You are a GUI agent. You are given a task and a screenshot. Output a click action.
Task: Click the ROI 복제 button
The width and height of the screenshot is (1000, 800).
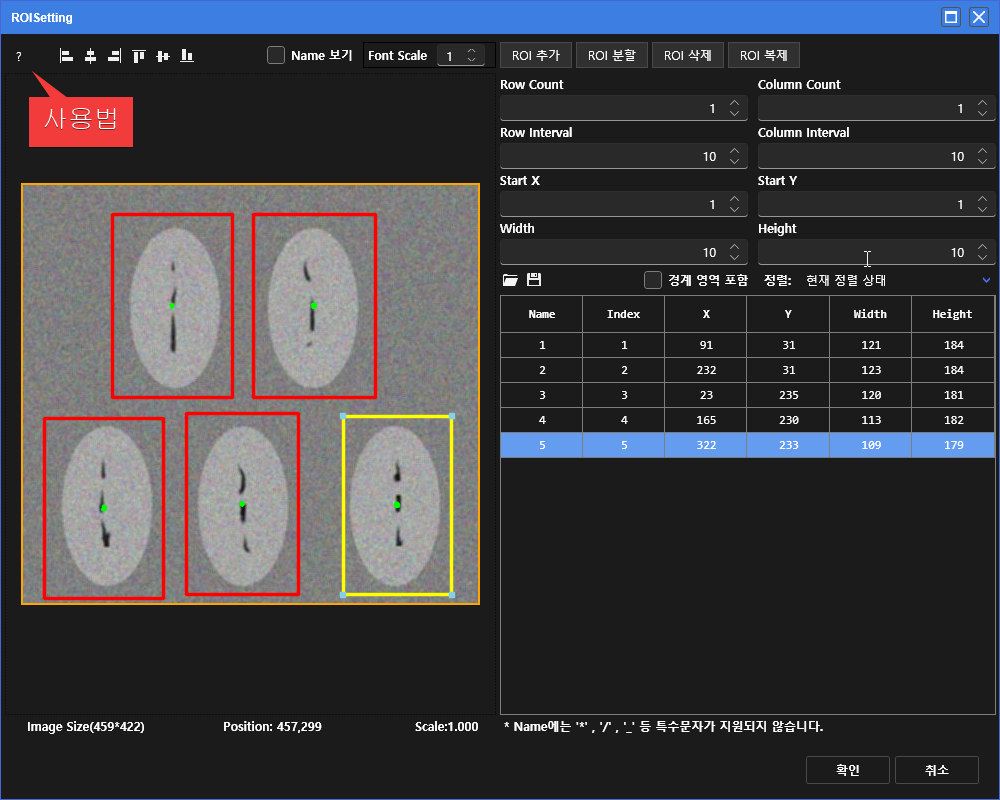click(x=764, y=56)
